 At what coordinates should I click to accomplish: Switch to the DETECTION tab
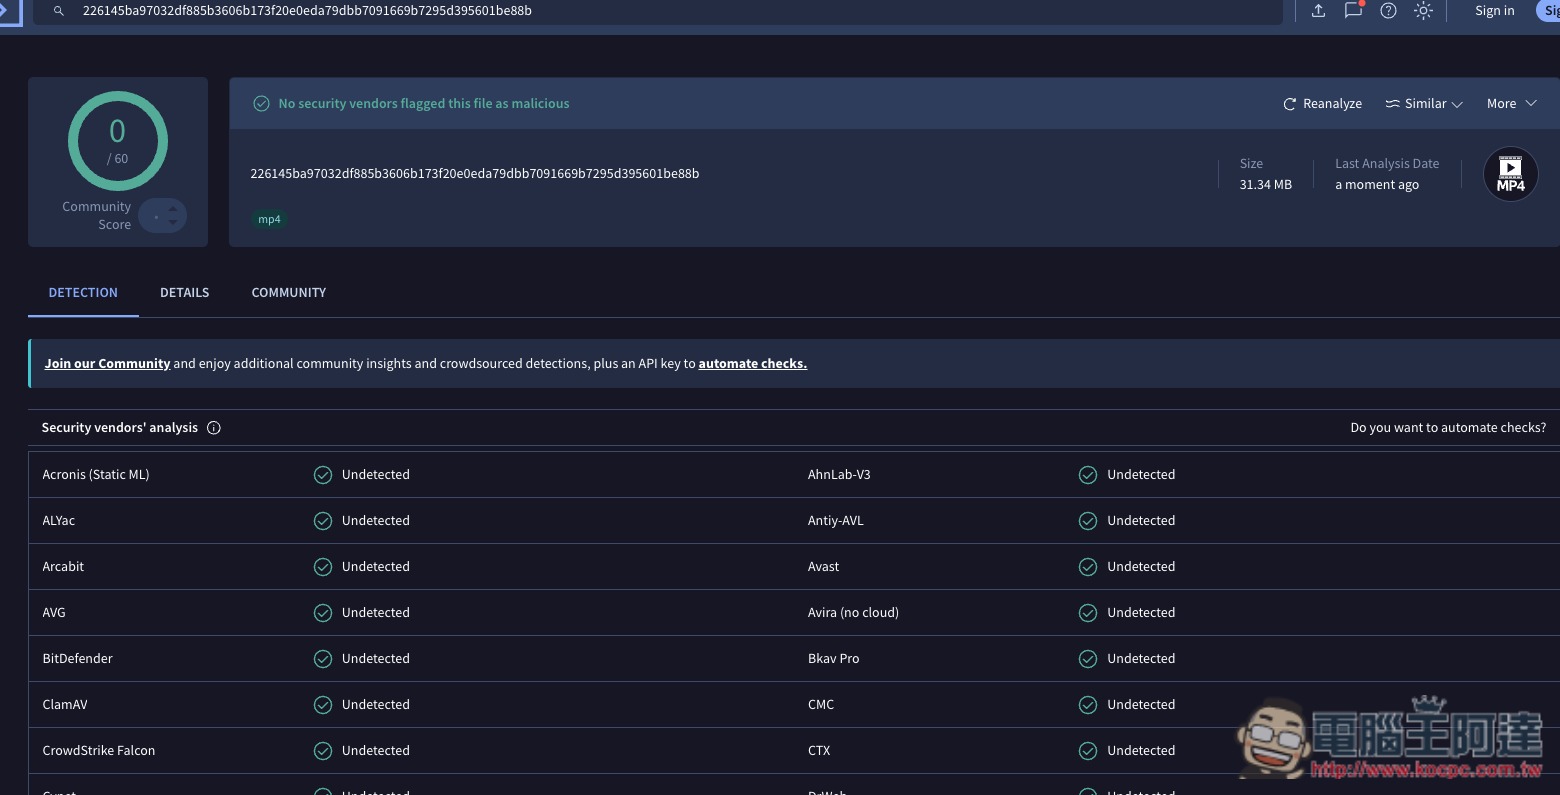point(83,293)
